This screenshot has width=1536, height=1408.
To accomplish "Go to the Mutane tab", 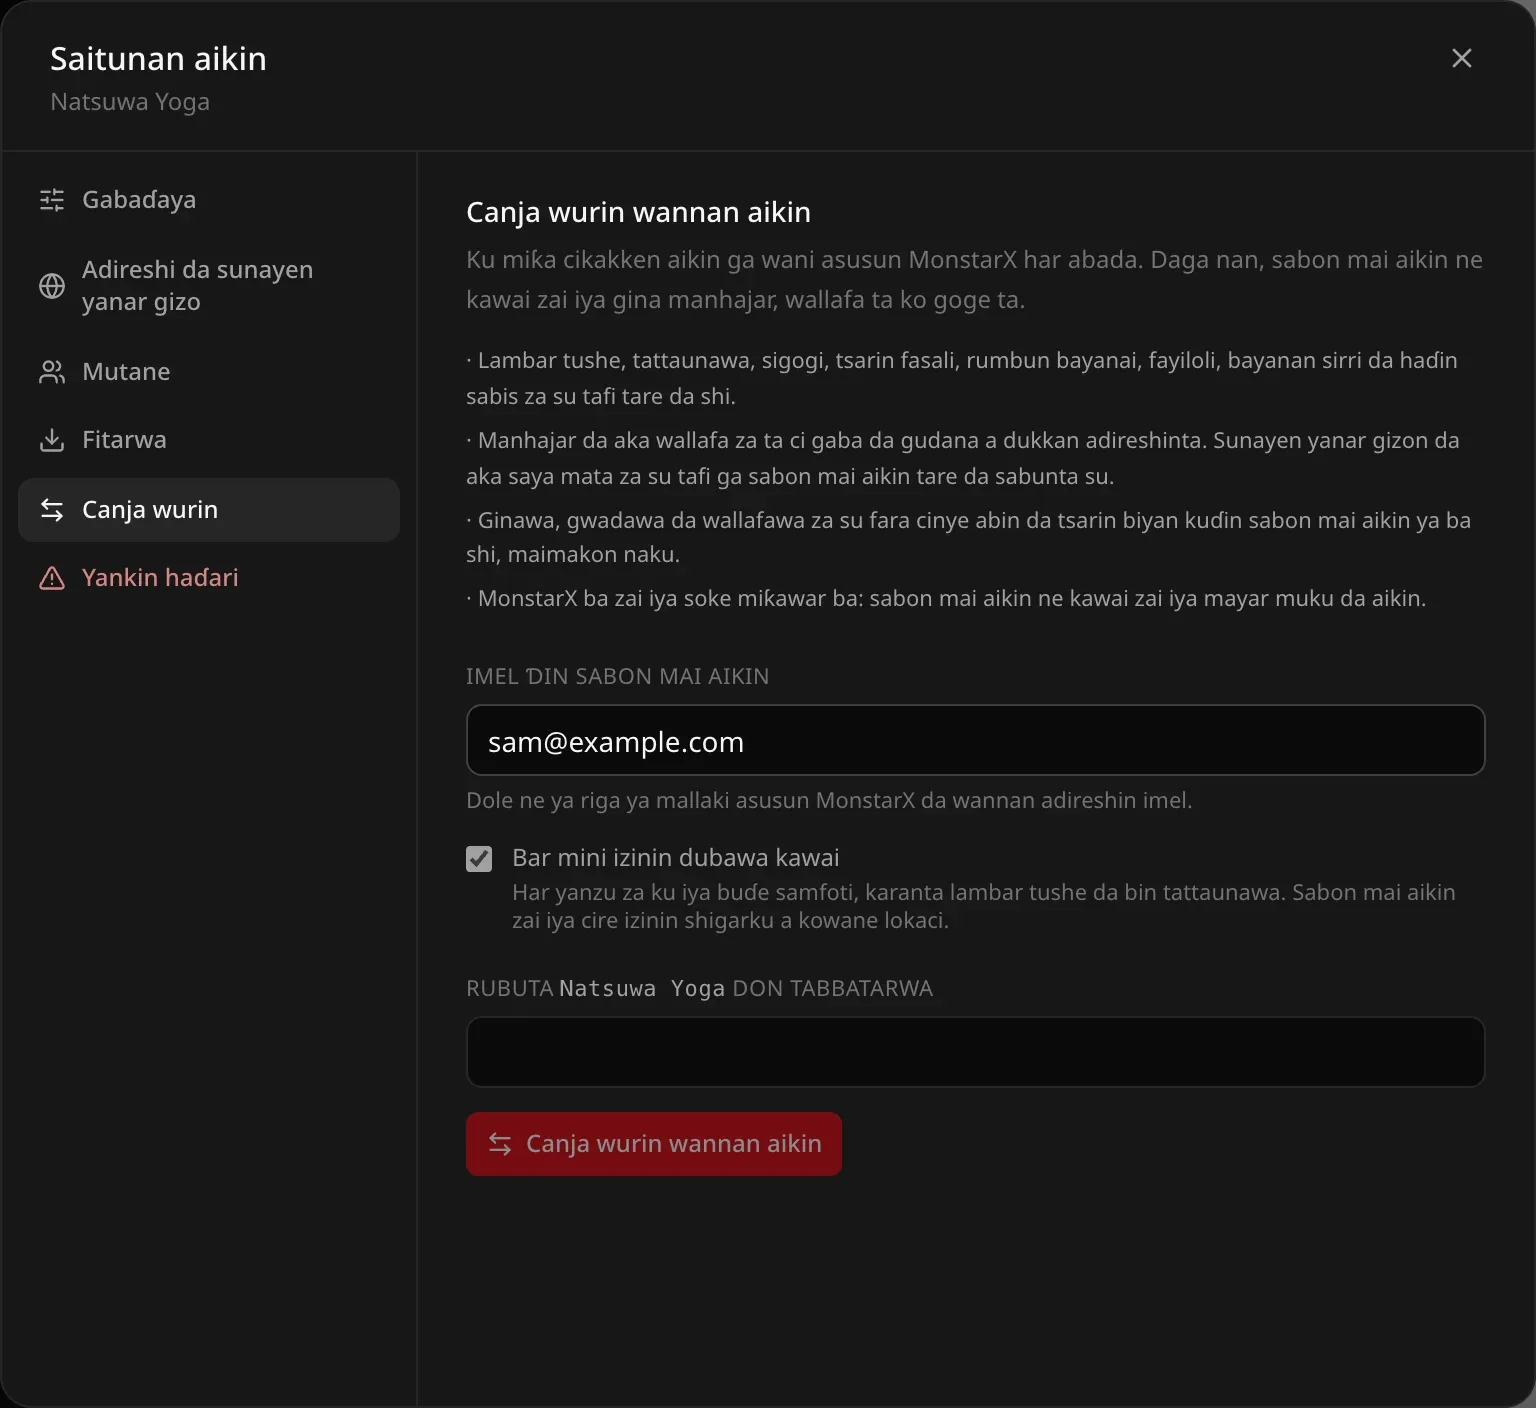I will [208, 372].
